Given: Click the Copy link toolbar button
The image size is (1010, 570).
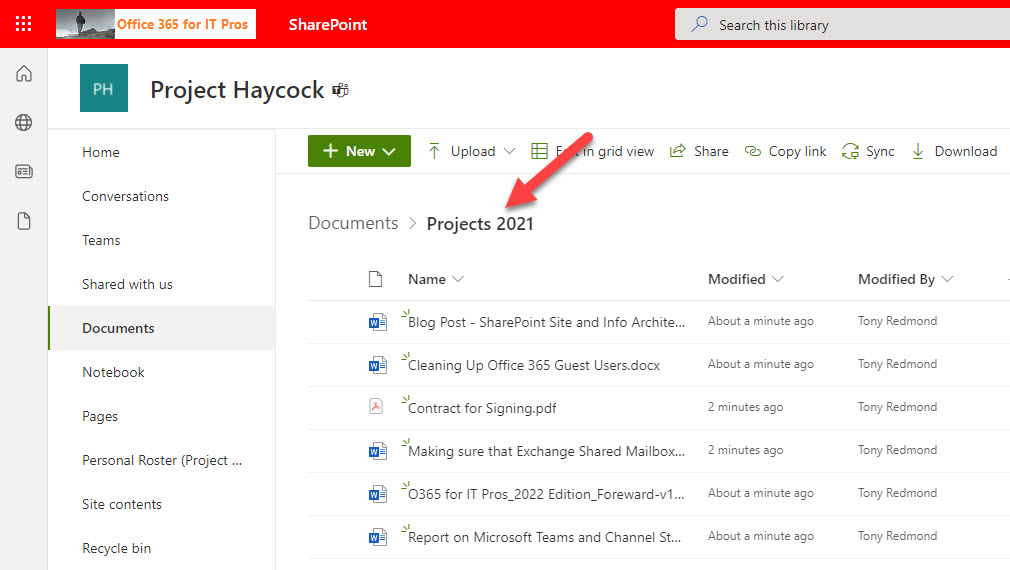Looking at the screenshot, I should coord(786,151).
